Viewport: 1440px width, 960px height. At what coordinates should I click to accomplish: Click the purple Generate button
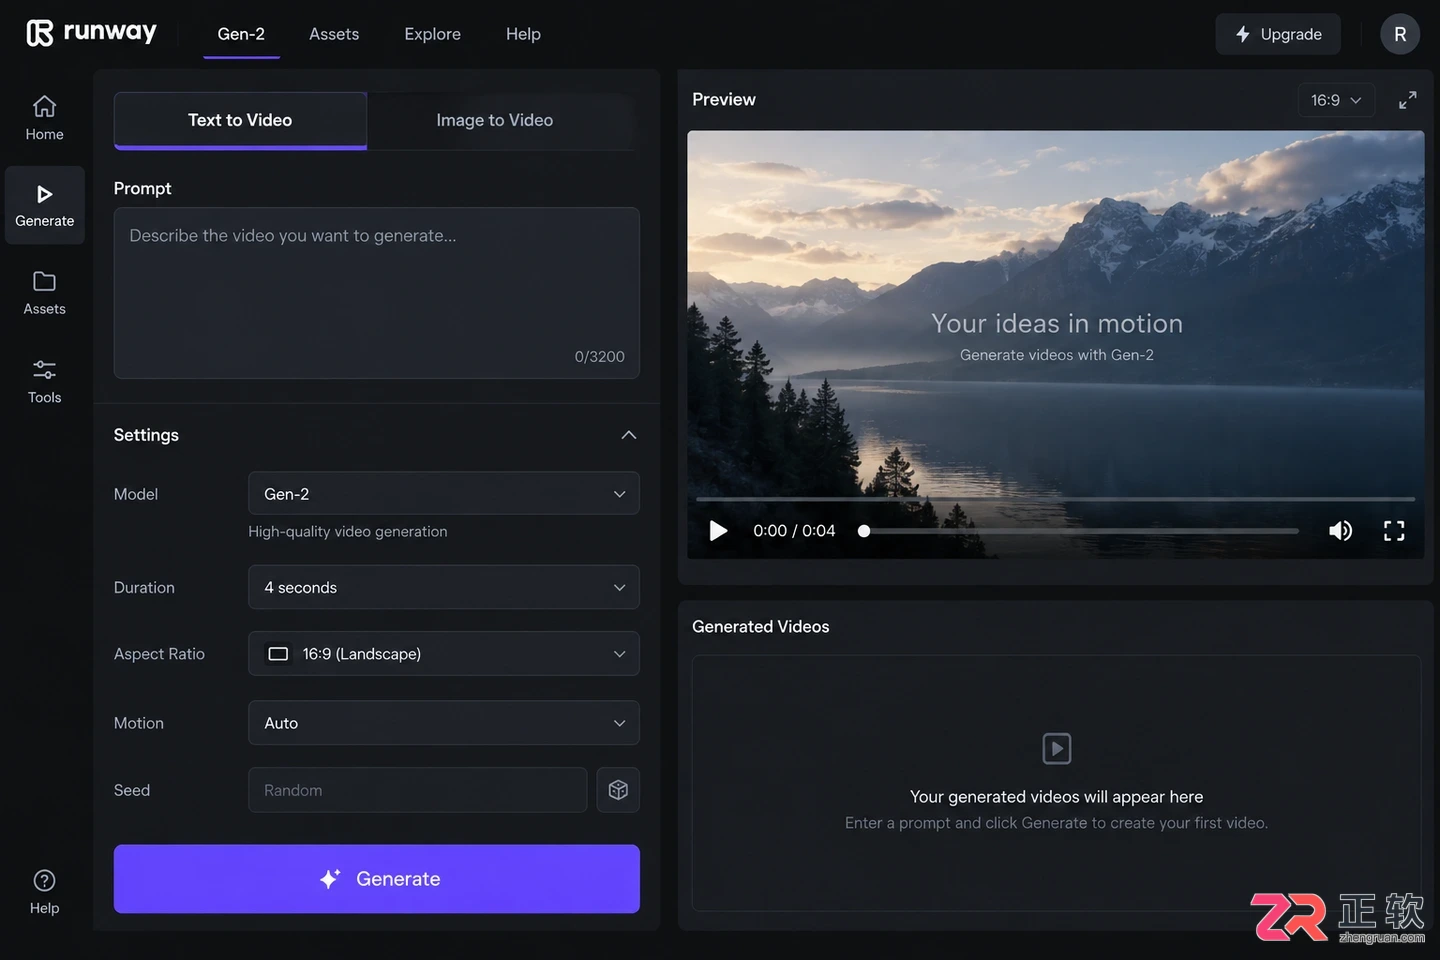(x=377, y=879)
